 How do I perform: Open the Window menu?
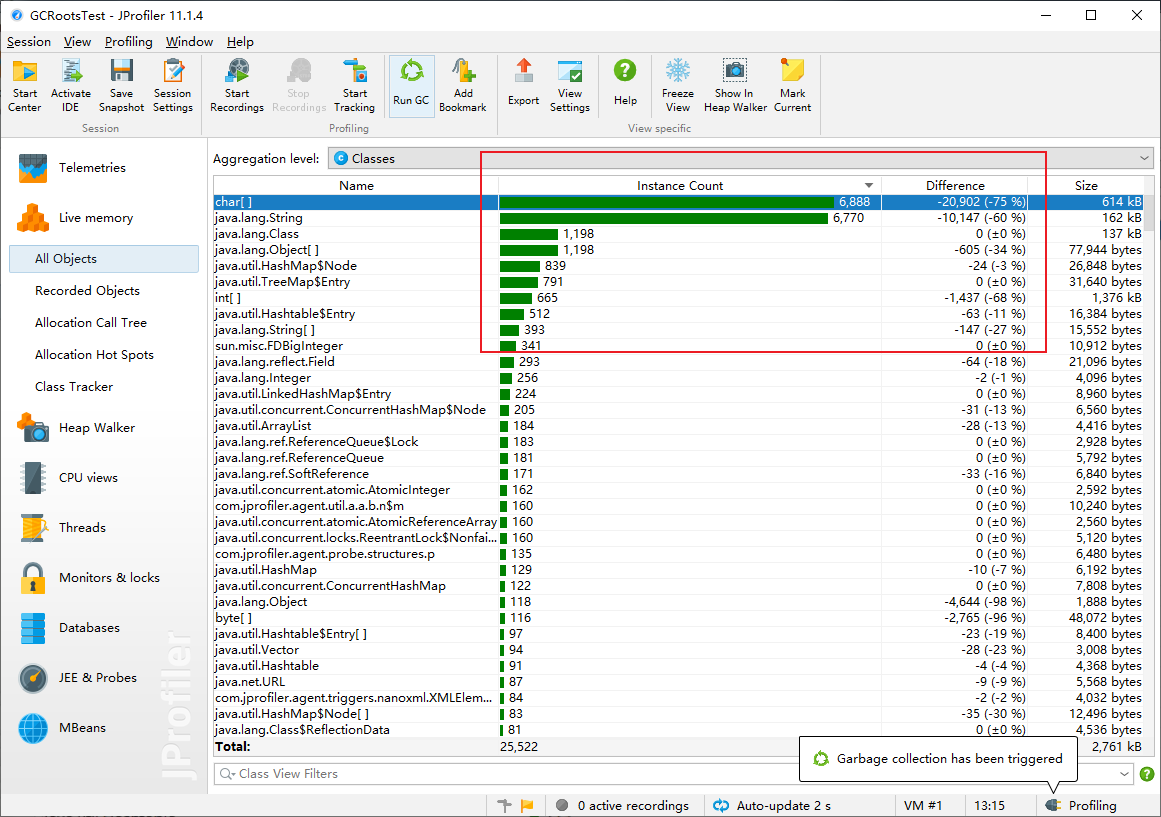(189, 42)
